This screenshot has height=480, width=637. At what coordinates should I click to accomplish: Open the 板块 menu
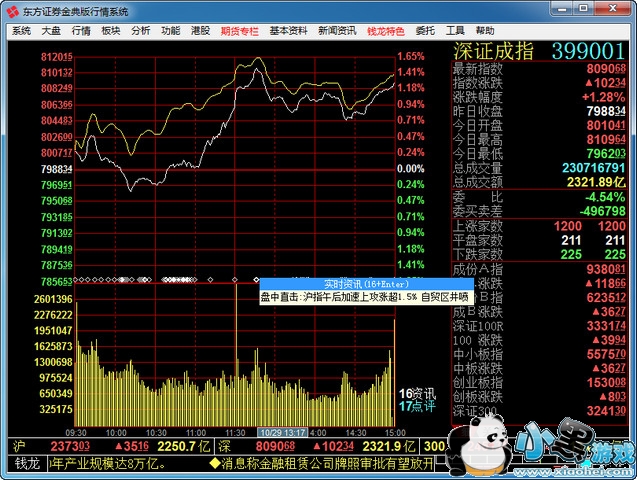click(x=111, y=31)
